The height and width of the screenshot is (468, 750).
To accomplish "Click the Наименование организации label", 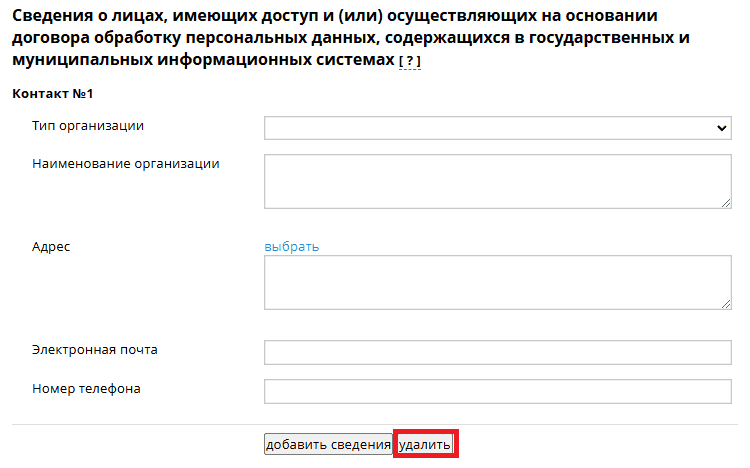I will [x=126, y=164].
